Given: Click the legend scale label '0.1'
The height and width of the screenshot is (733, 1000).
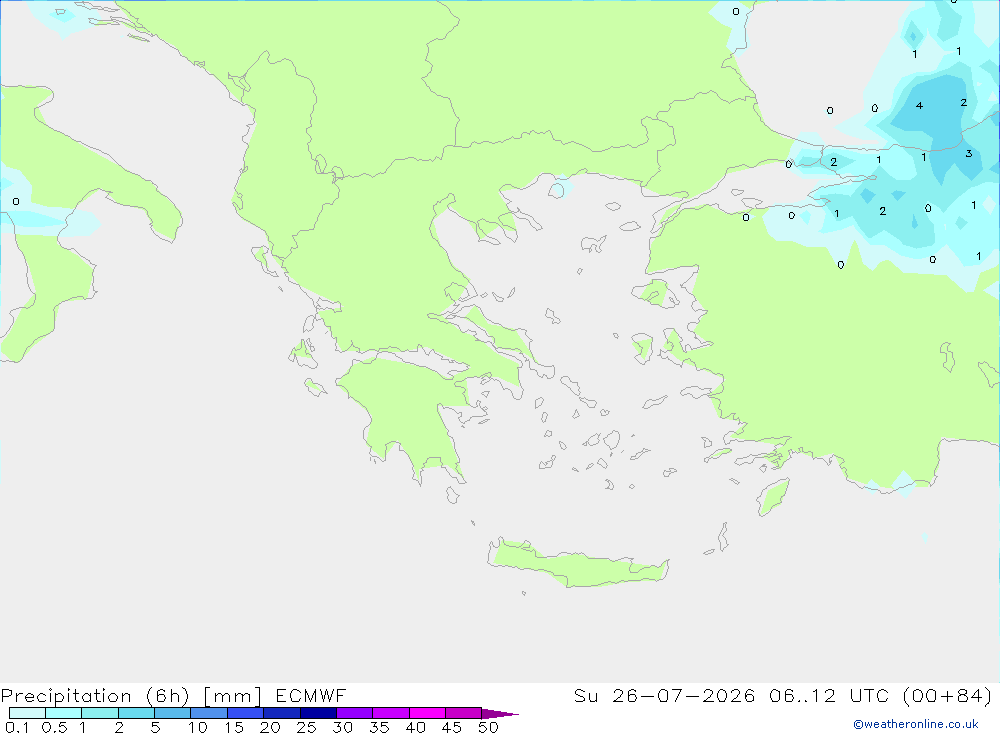Looking at the screenshot, I should [x=17, y=727].
